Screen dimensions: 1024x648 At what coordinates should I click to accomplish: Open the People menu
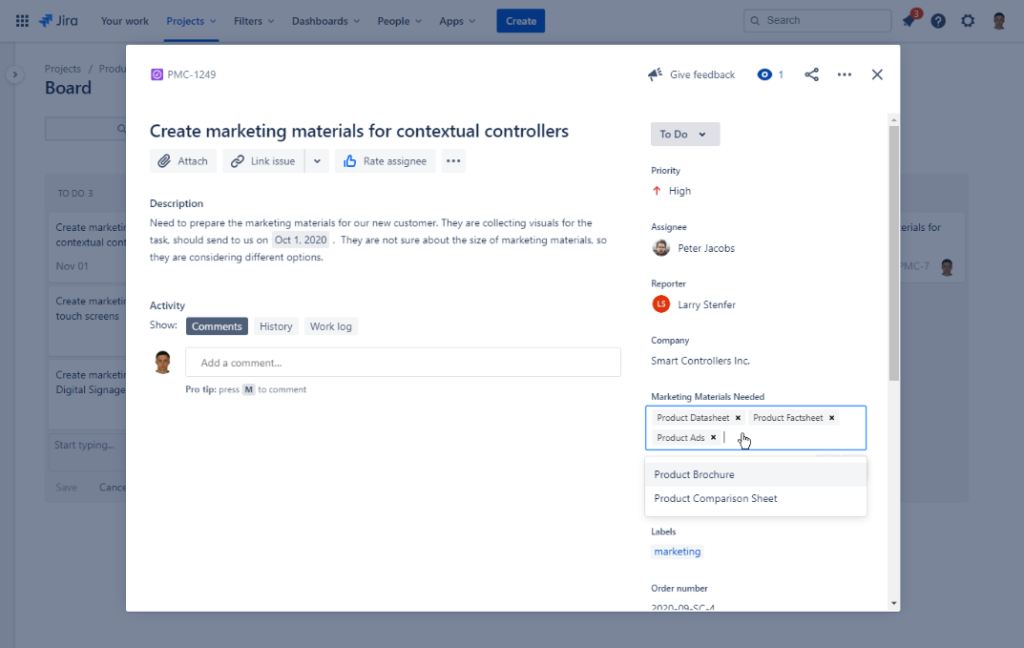[399, 21]
